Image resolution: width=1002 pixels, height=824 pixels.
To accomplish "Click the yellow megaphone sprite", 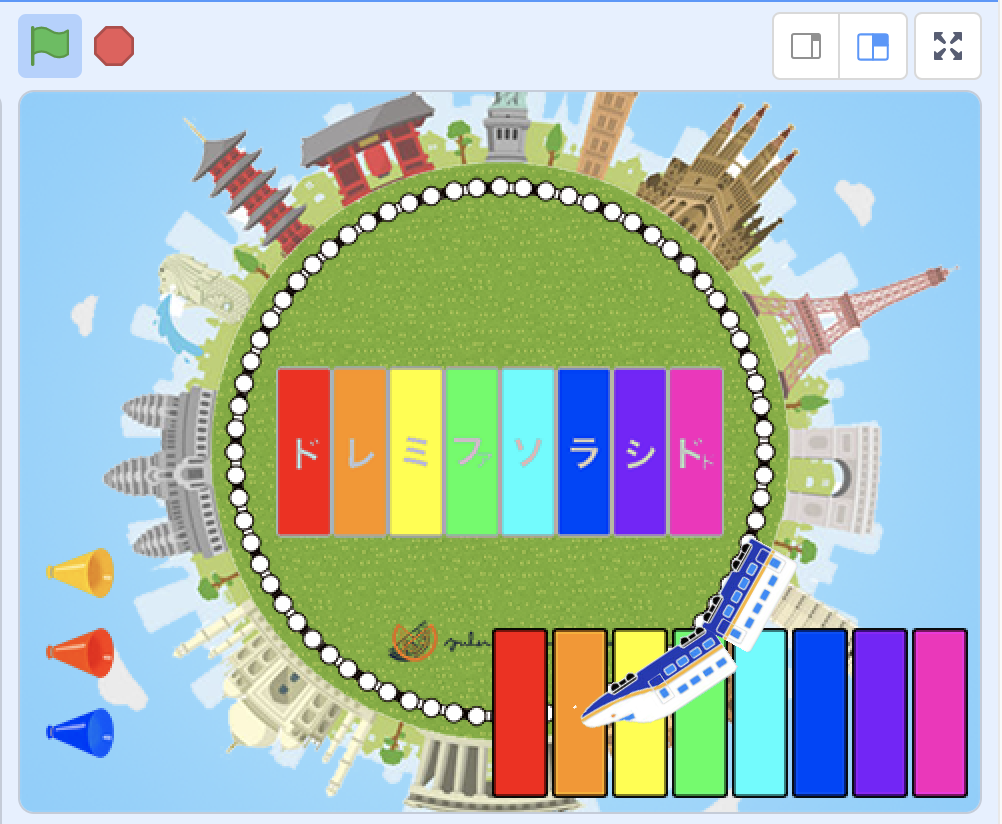I will (x=81, y=573).
